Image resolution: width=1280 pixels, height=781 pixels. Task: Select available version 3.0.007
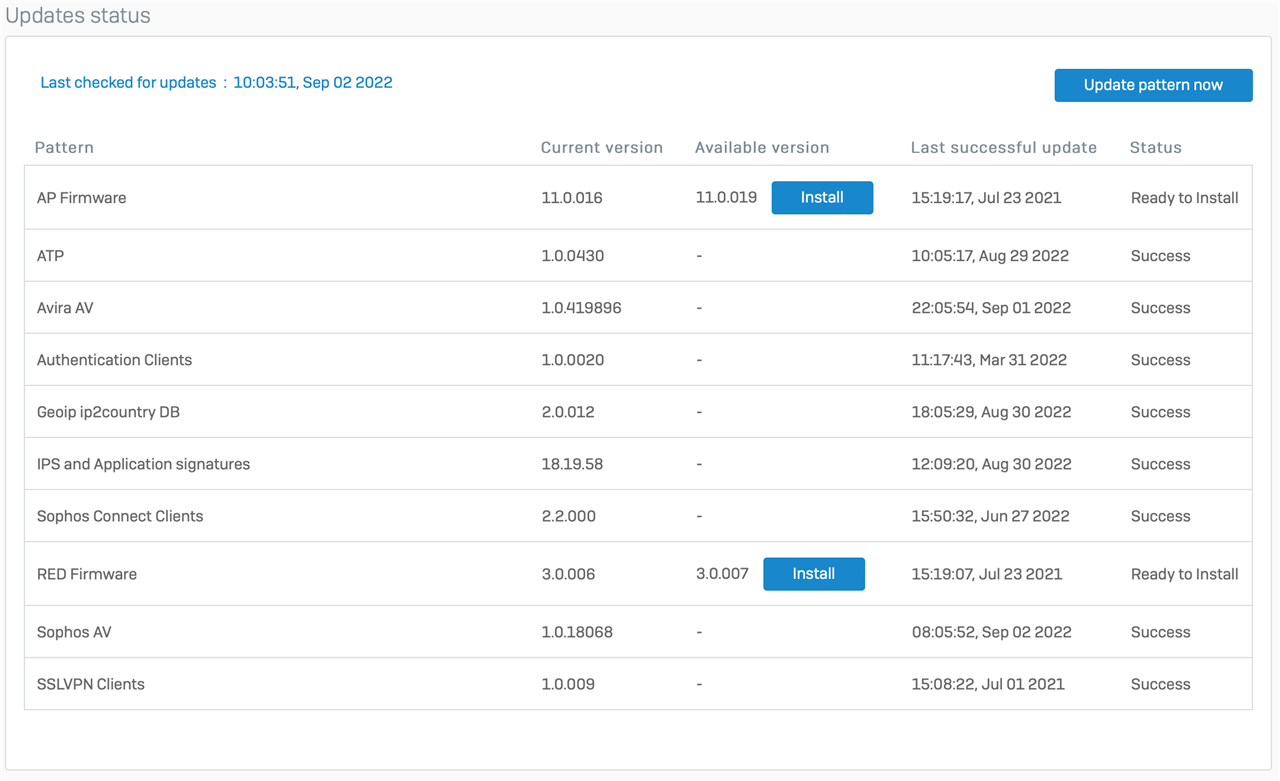coord(722,574)
